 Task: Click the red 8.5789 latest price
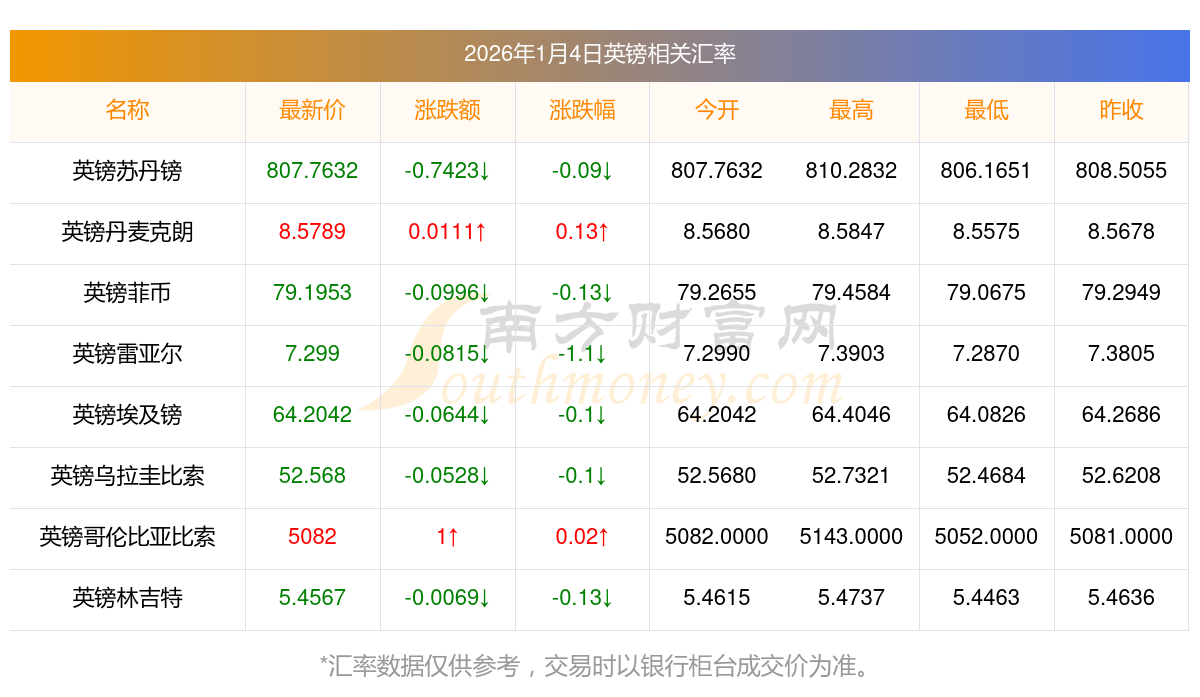312,232
